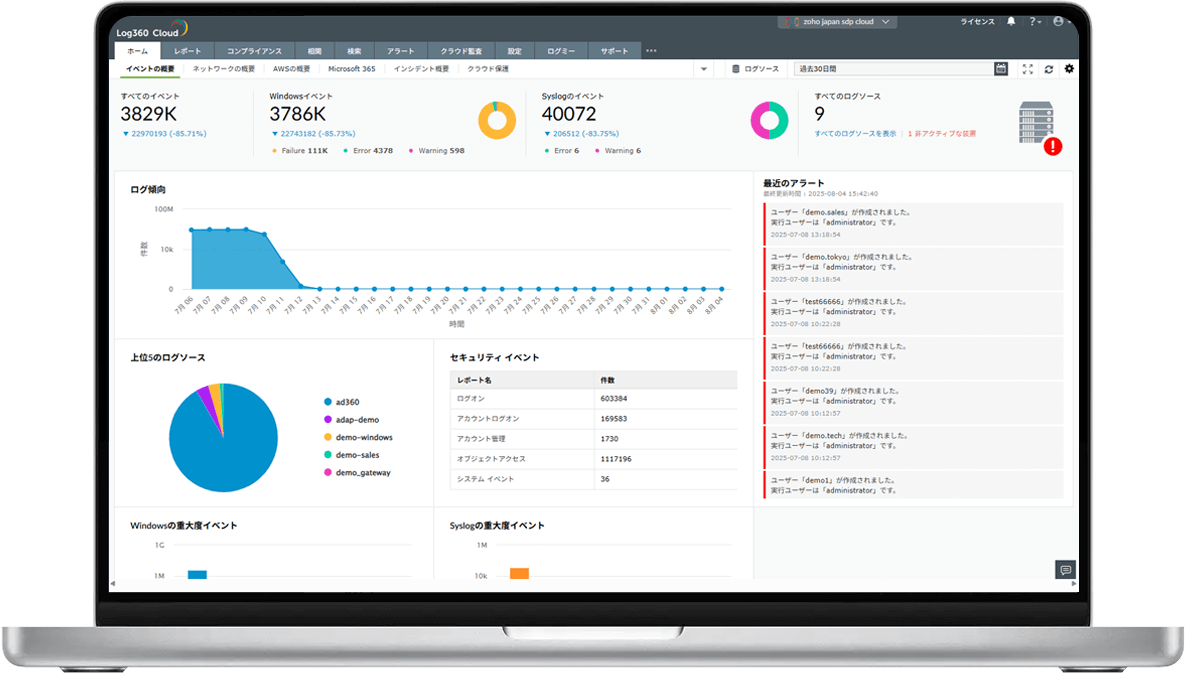
Task: Select the Microsoft 365 sub-tab
Action: tap(352, 69)
